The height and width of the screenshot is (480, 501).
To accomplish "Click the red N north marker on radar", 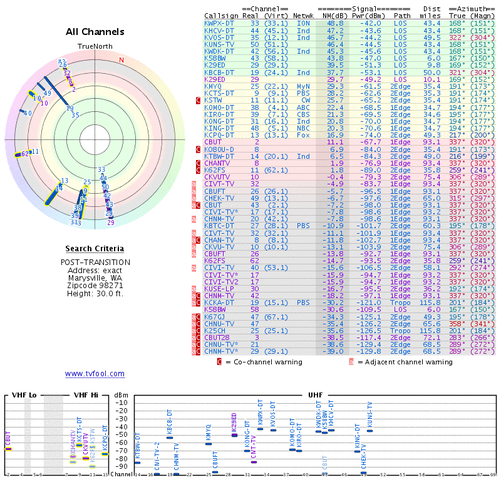I will click(x=121, y=60).
